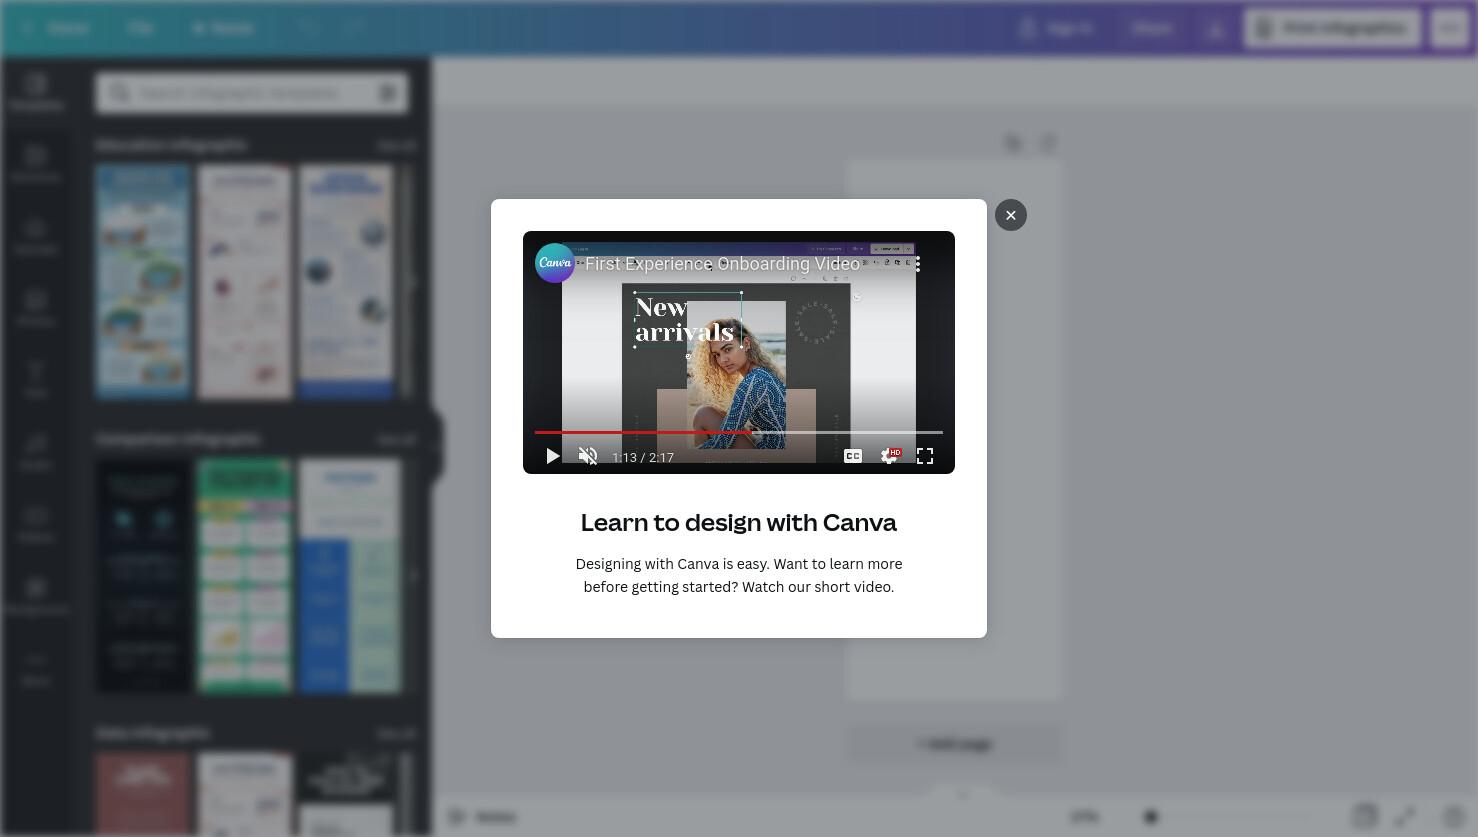Select the Templates tab in the sidebar
This screenshot has width=1478, height=837.
36,92
